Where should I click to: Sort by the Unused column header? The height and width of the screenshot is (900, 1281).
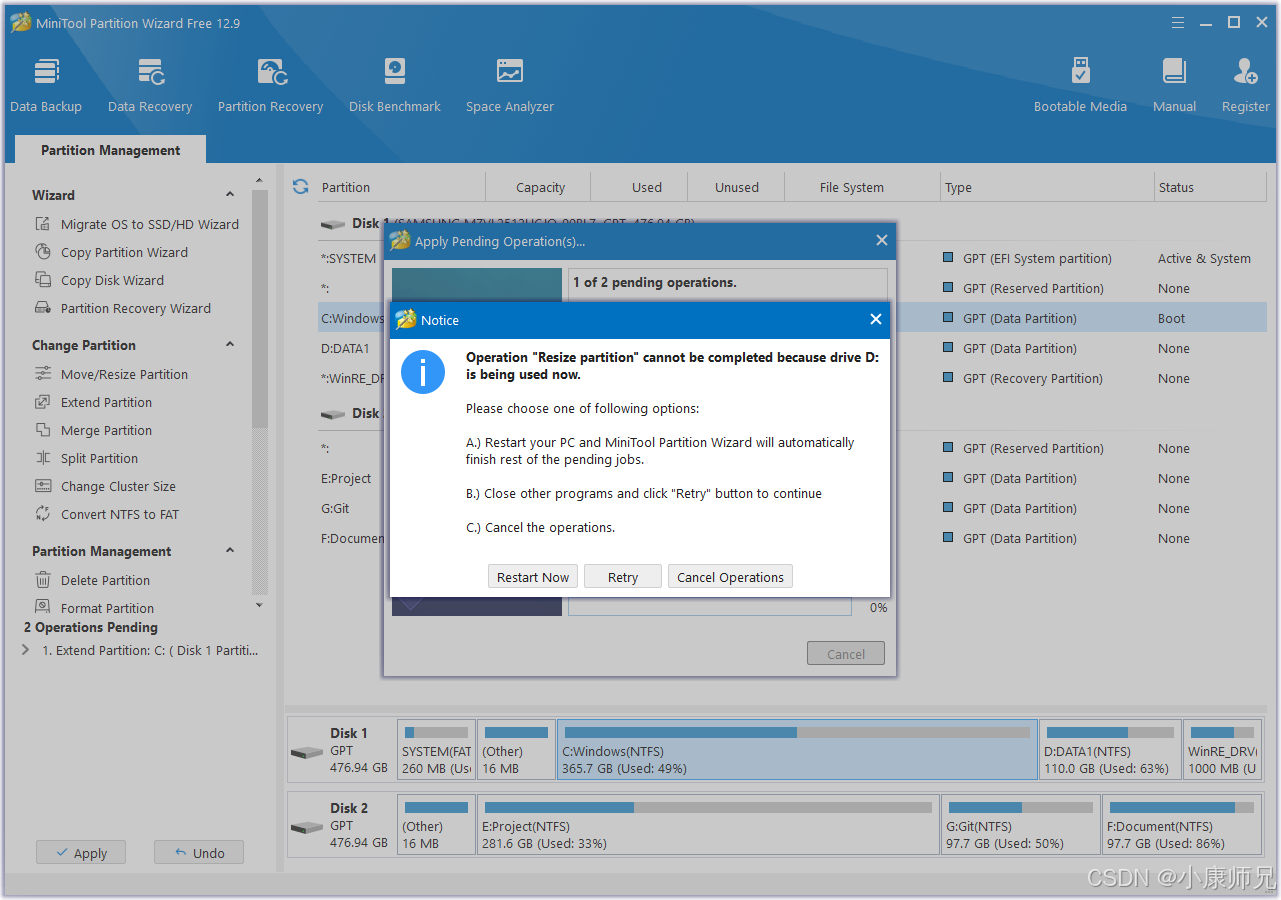pyautogui.click(x=737, y=187)
